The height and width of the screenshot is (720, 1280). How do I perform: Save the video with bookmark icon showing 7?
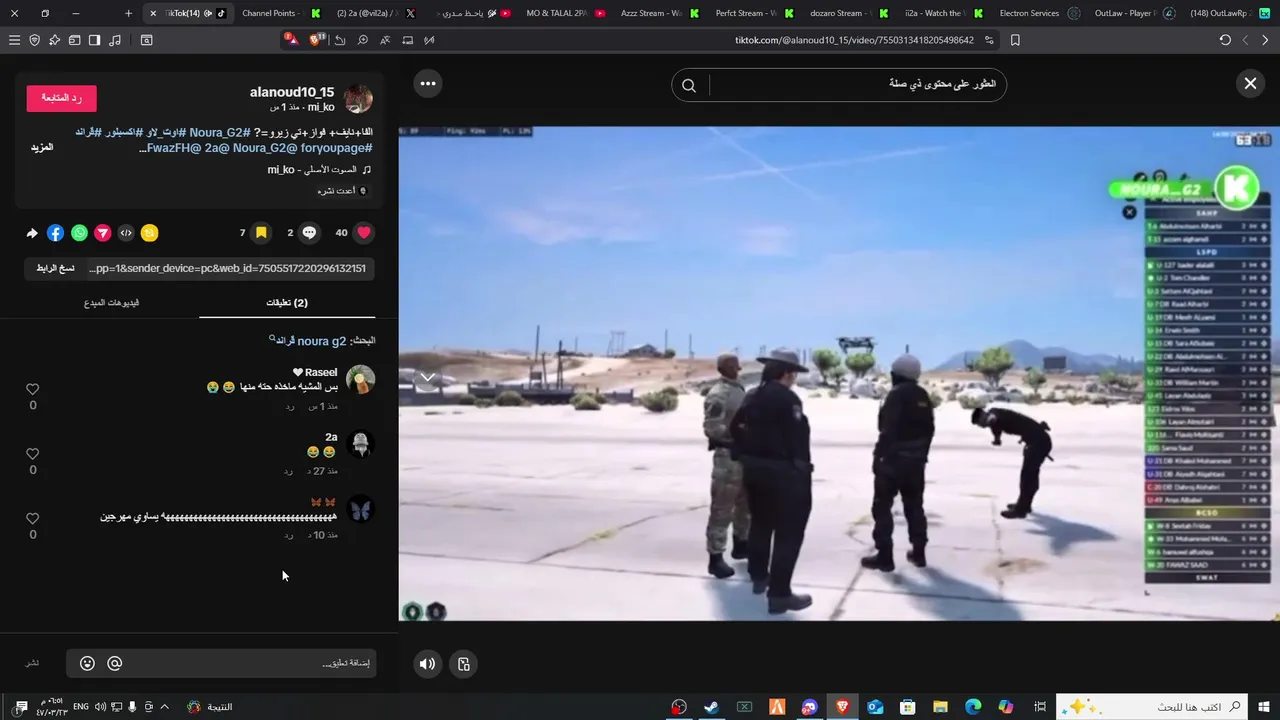coord(261,233)
